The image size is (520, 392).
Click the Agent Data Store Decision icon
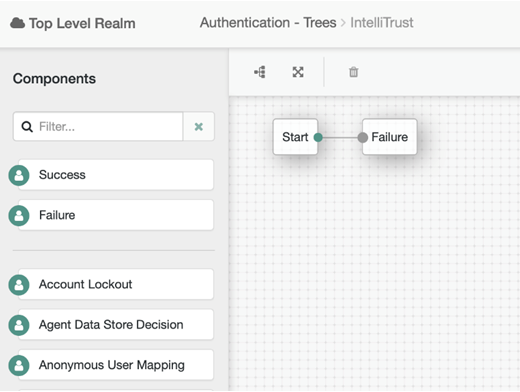pos(19,325)
